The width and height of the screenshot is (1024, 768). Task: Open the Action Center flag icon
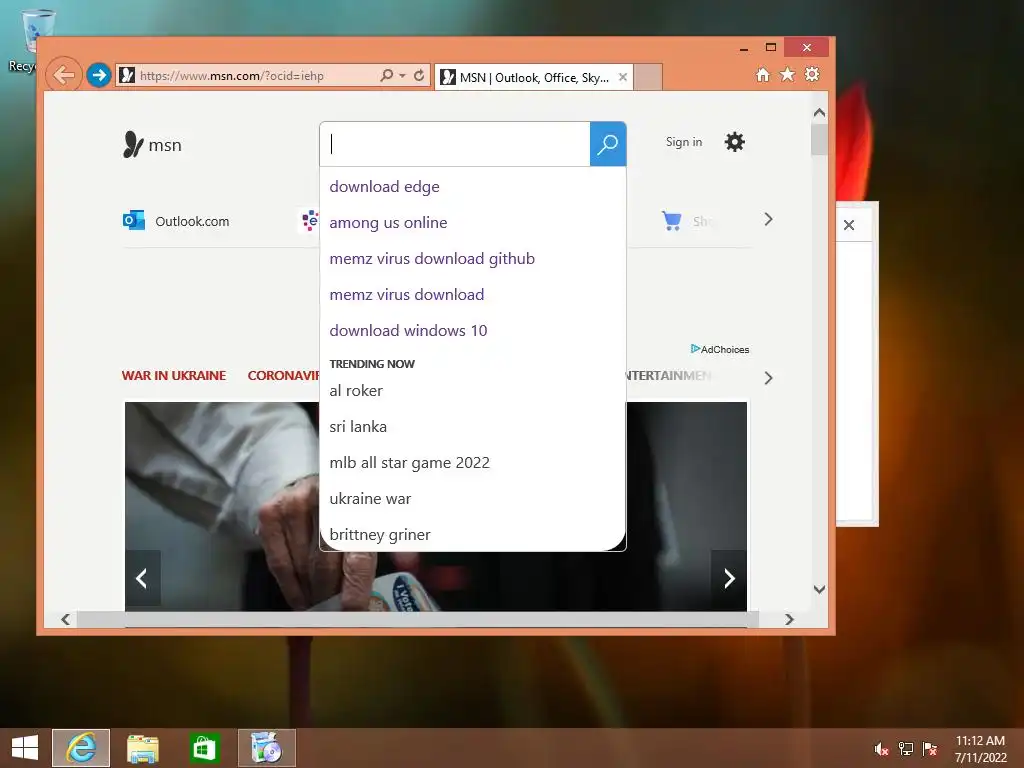pyautogui.click(x=930, y=749)
